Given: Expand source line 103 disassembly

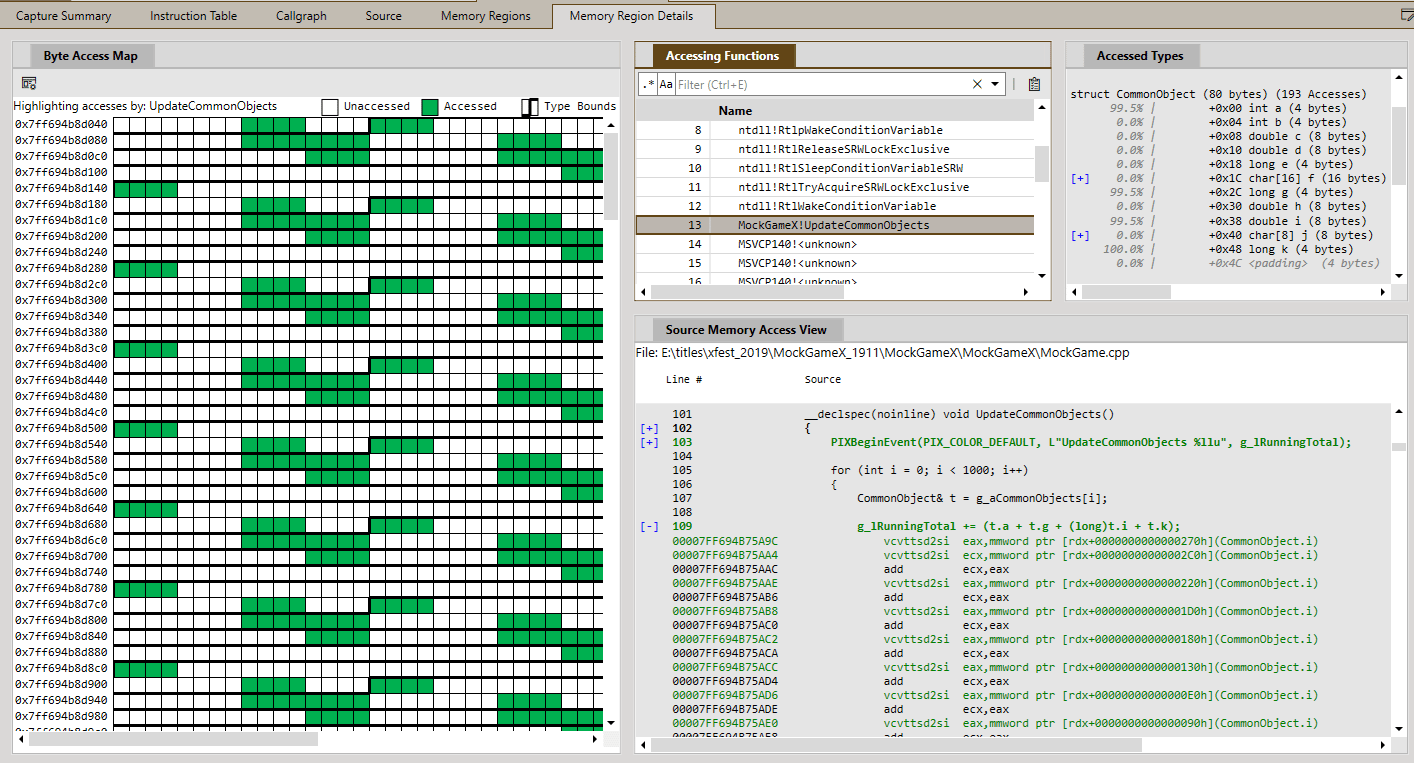Looking at the screenshot, I should pos(649,442).
